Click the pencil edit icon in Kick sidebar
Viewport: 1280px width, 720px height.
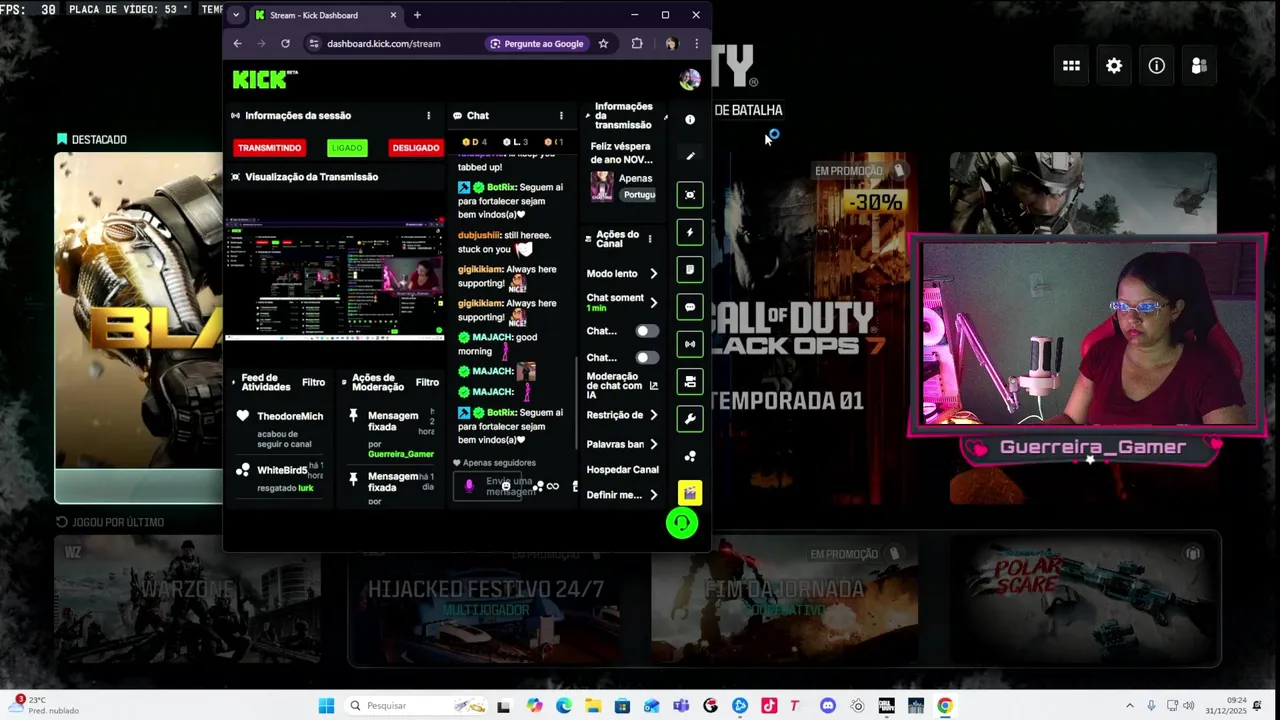(x=690, y=156)
